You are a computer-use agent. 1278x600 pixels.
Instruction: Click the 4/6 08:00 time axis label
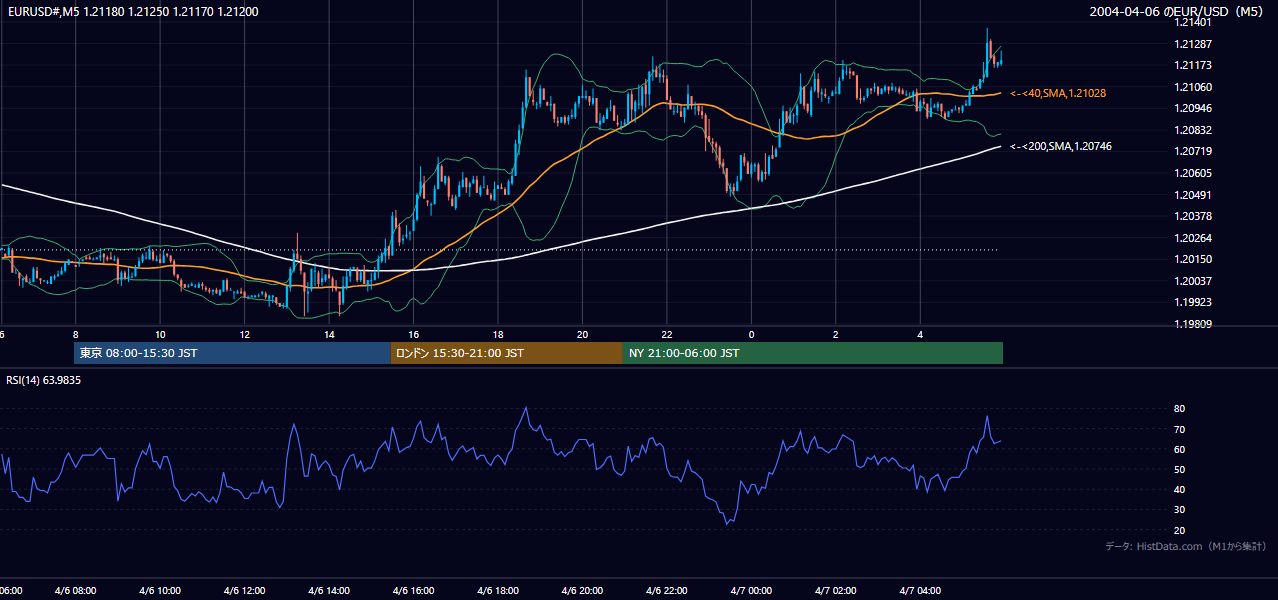(75, 591)
